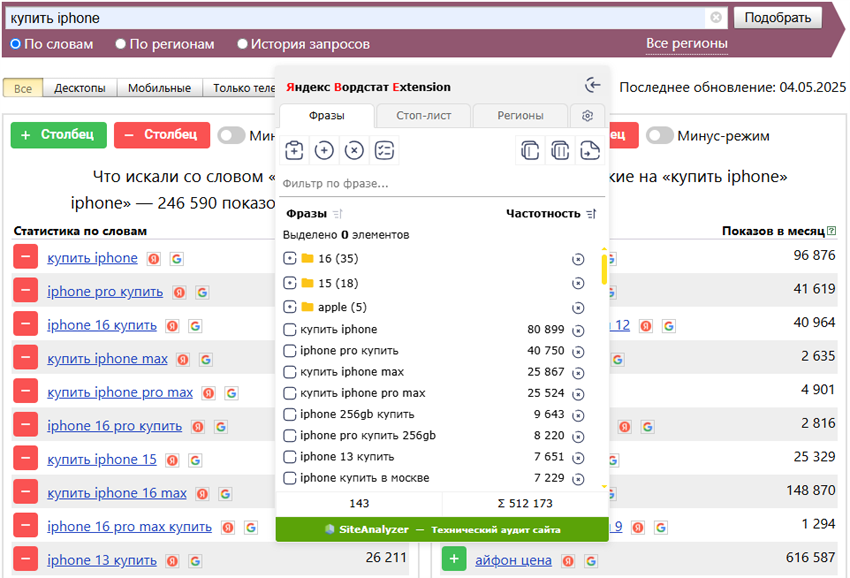Switch to the Фразы tab
The image size is (850, 578).
tap(326, 115)
